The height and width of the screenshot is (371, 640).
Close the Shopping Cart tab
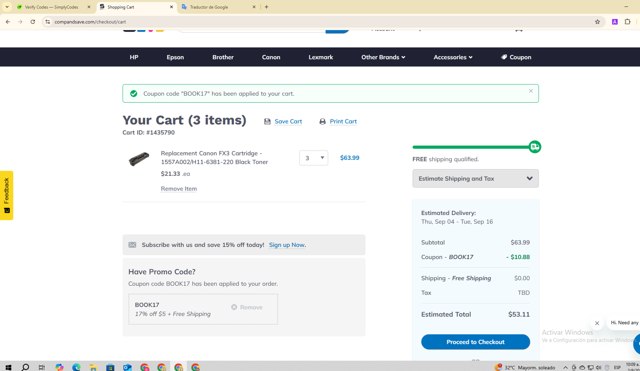pyautogui.click(x=171, y=7)
